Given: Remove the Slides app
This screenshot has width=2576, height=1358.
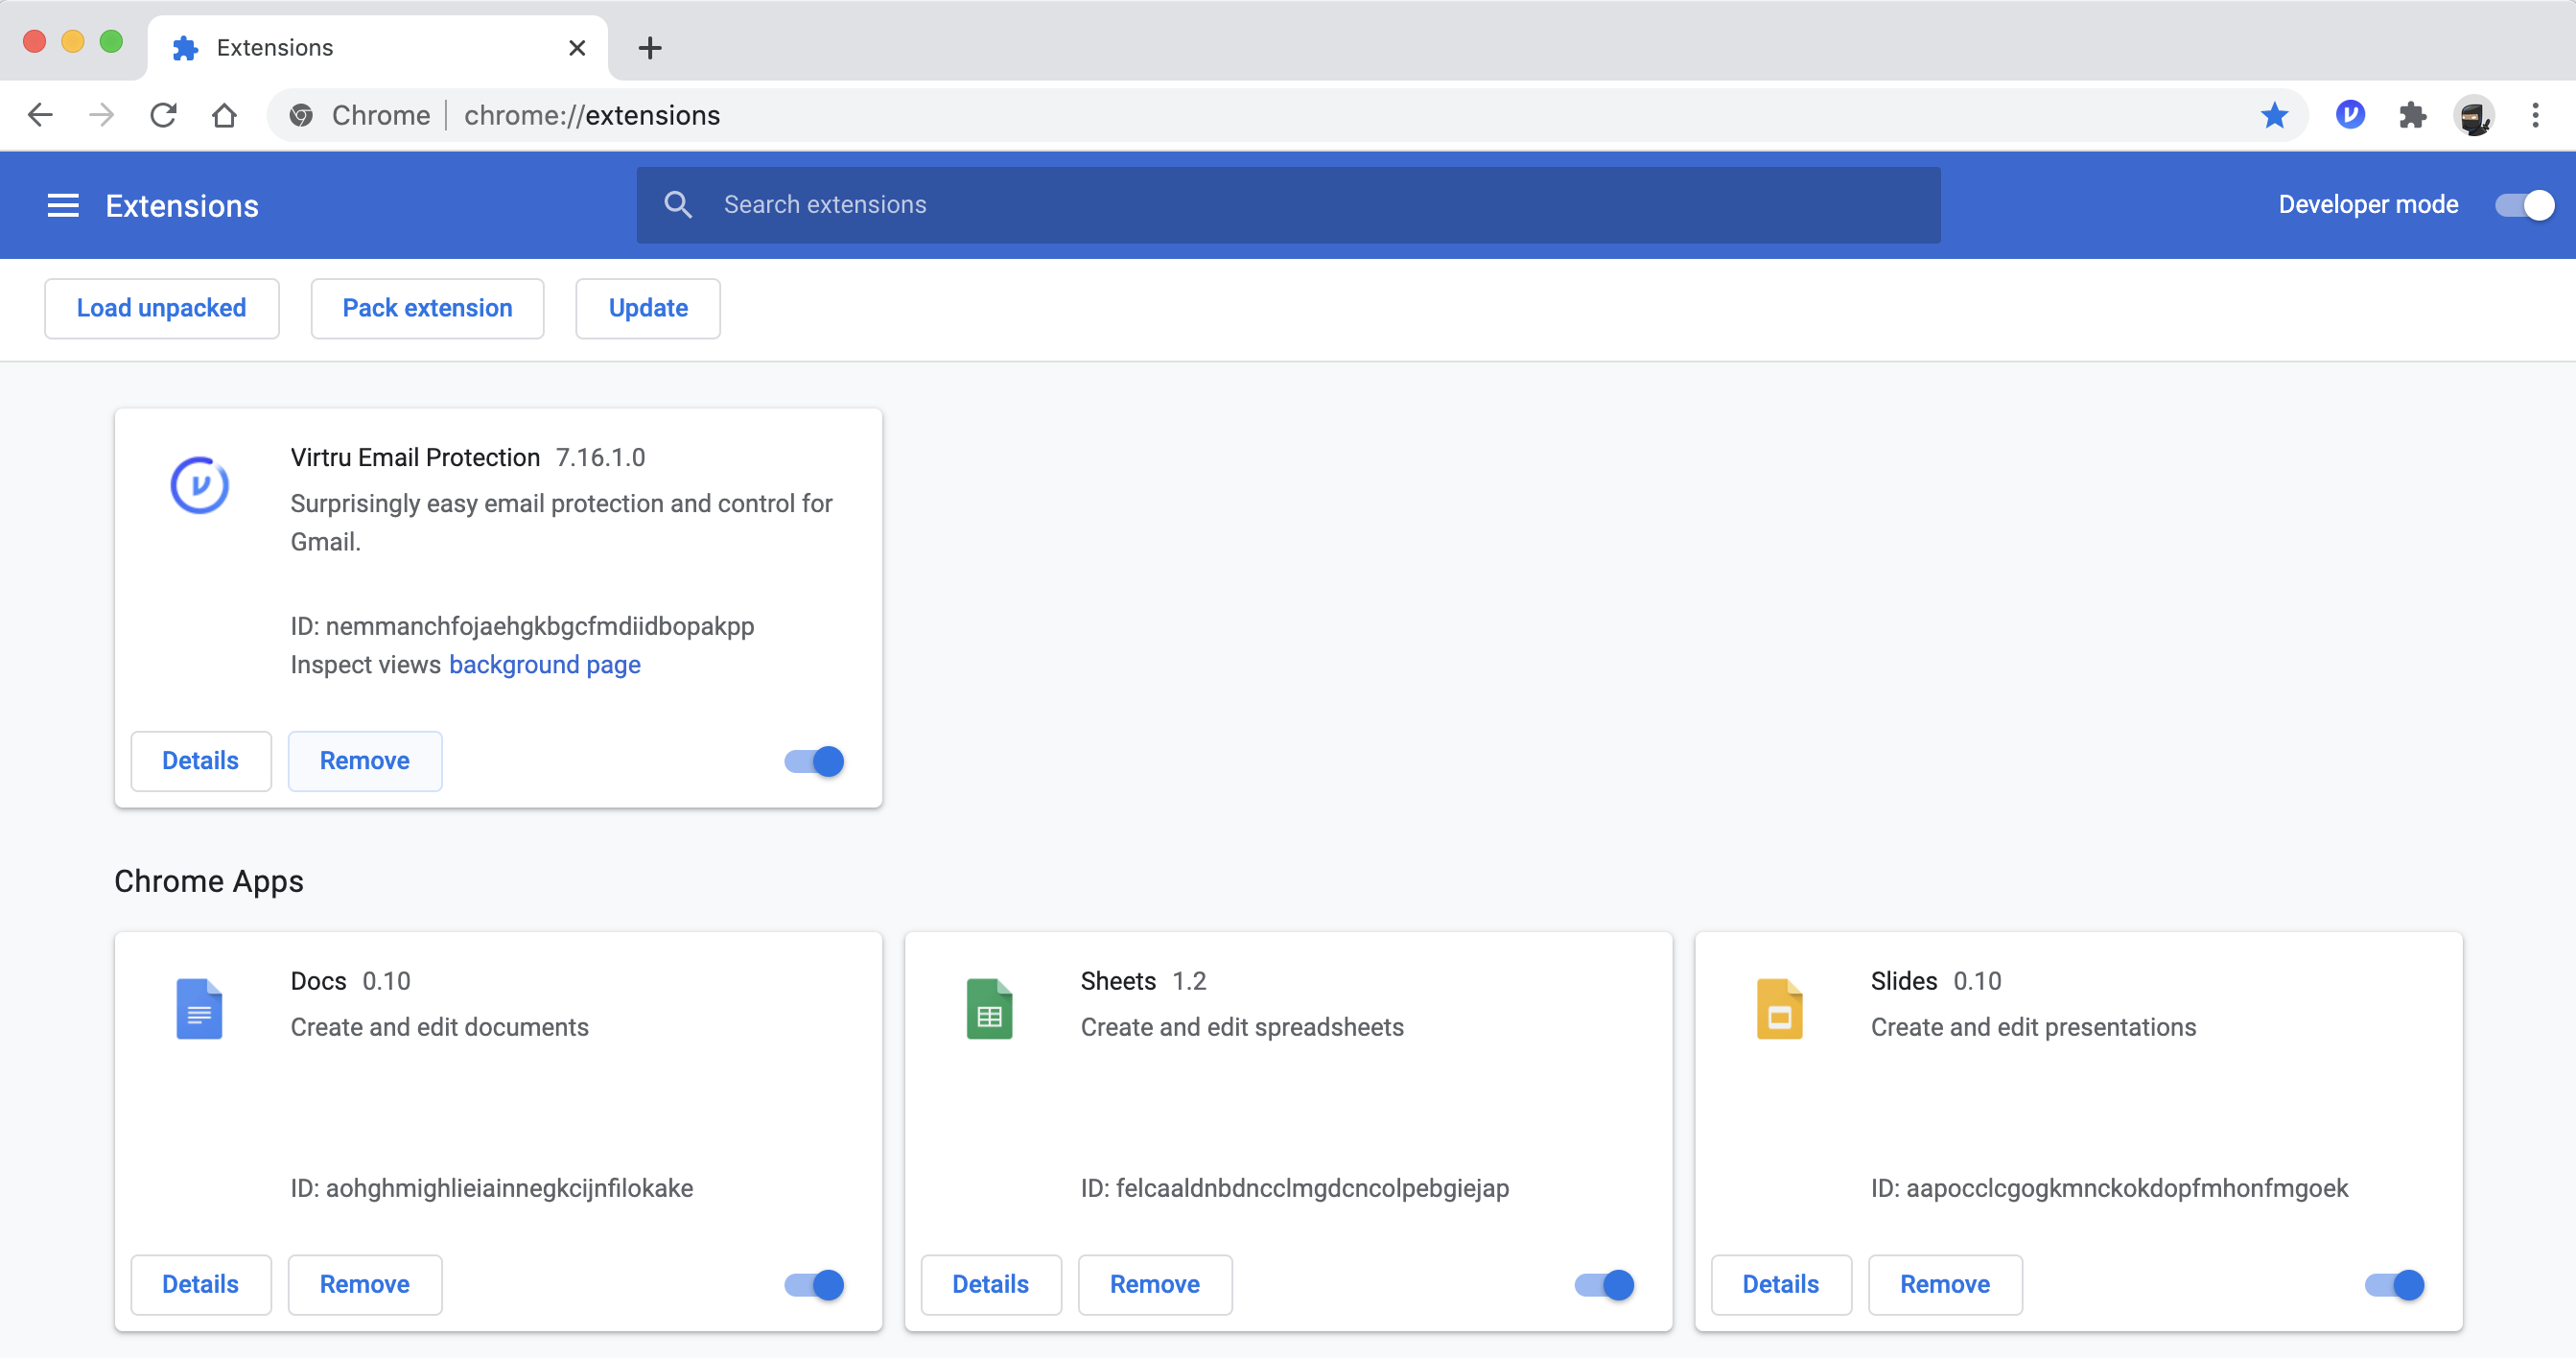Looking at the screenshot, I should tap(1945, 1284).
